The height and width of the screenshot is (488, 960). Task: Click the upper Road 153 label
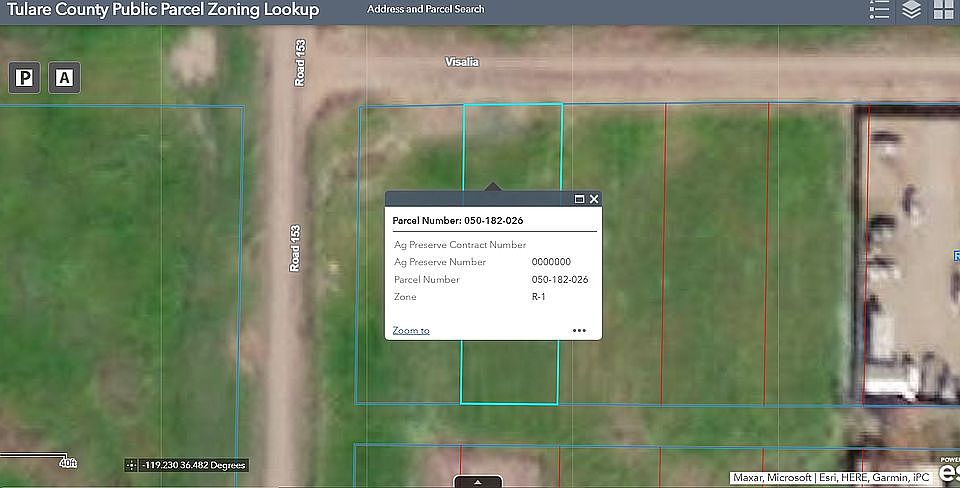pos(299,62)
